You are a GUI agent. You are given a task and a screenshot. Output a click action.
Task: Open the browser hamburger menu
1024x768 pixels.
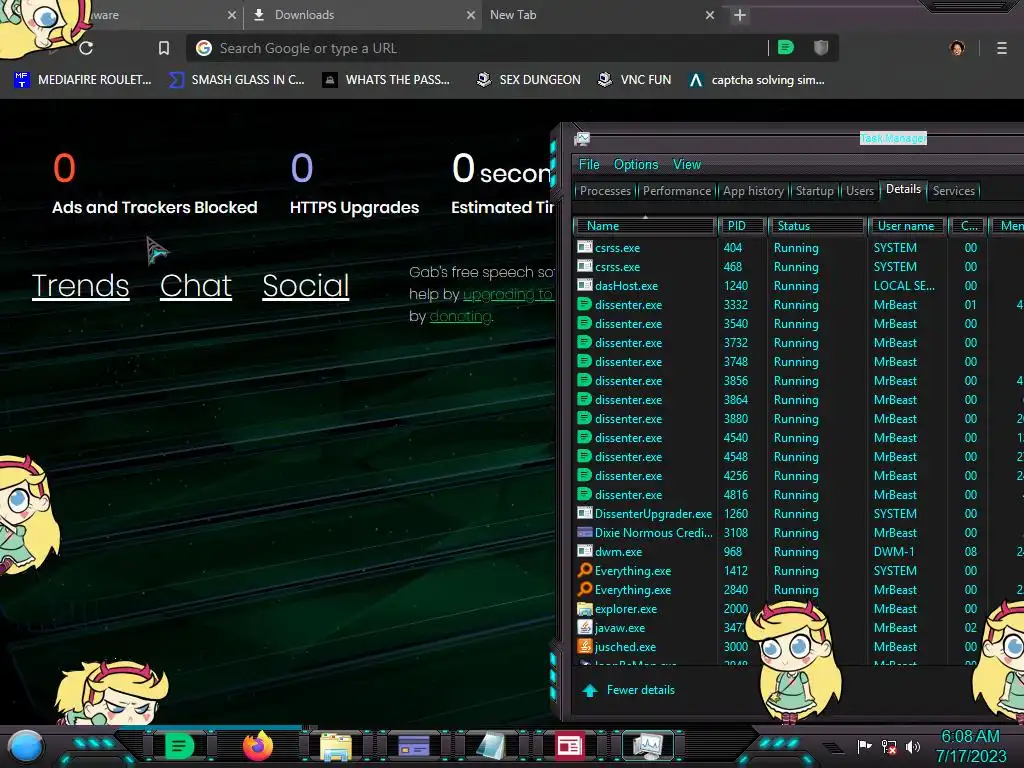point(1001,48)
